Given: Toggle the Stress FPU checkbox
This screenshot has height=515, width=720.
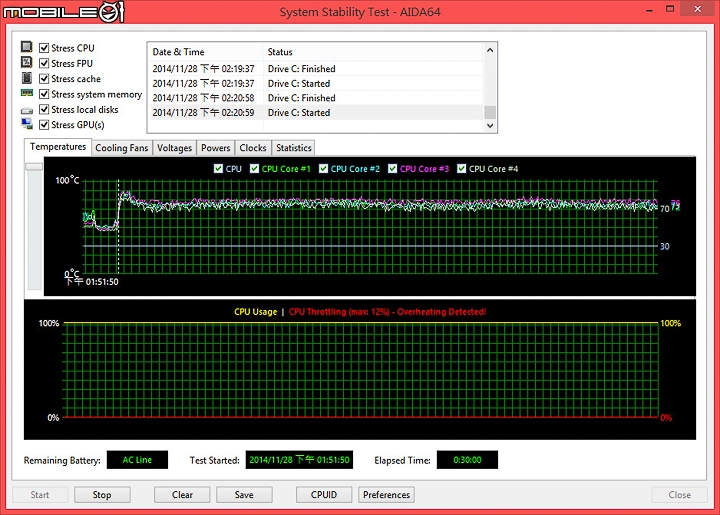Looking at the screenshot, I should [x=44, y=63].
